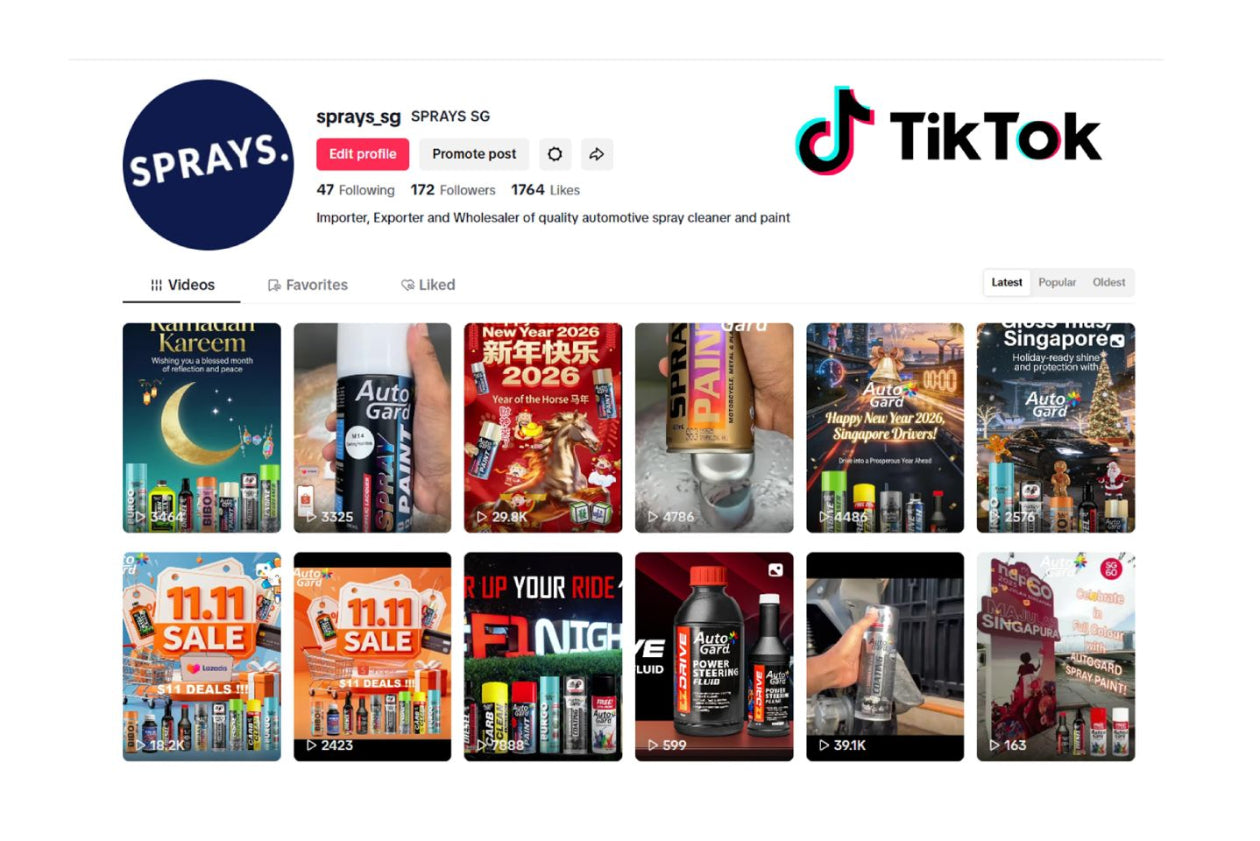
Task: Click photo-carousel icon on Power Steering Fluid post
Action: tap(775, 570)
